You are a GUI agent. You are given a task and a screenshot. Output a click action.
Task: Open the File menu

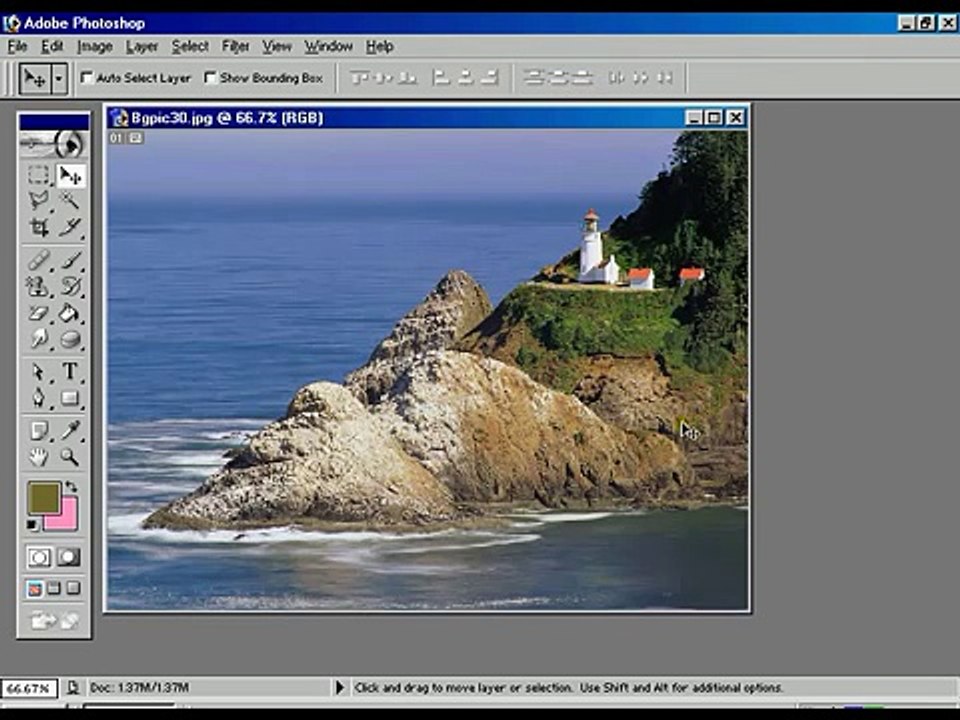[17, 47]
